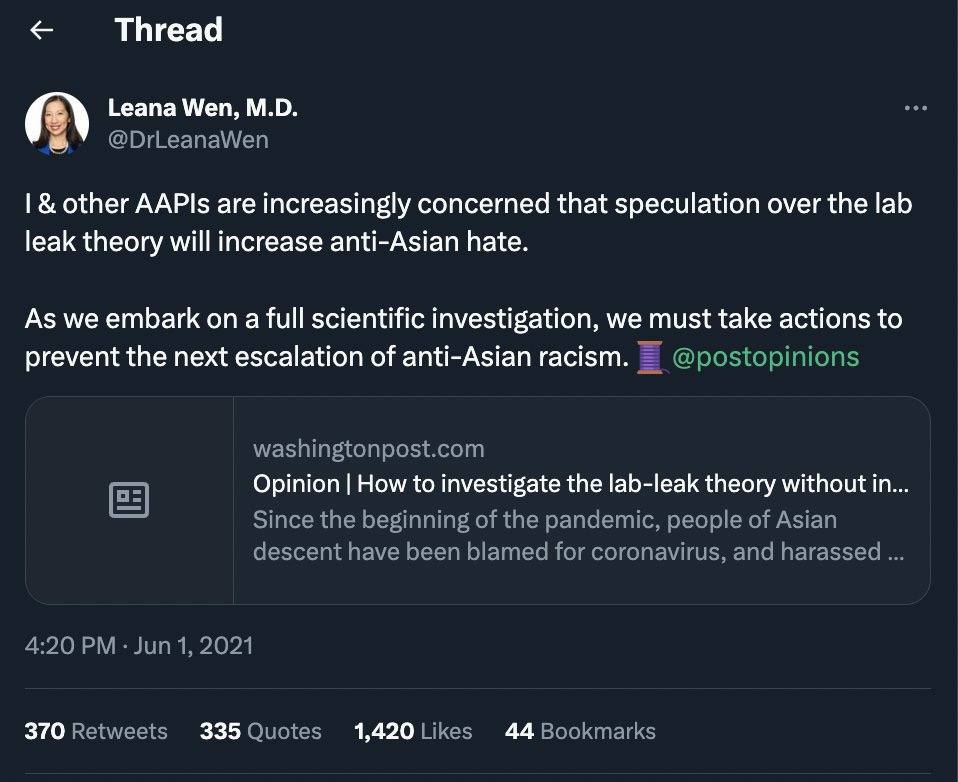The height and width of the screenshot is (782, 958).
Task: Click the washingtonpost.com domain label
Action: [x=368, y=449]
